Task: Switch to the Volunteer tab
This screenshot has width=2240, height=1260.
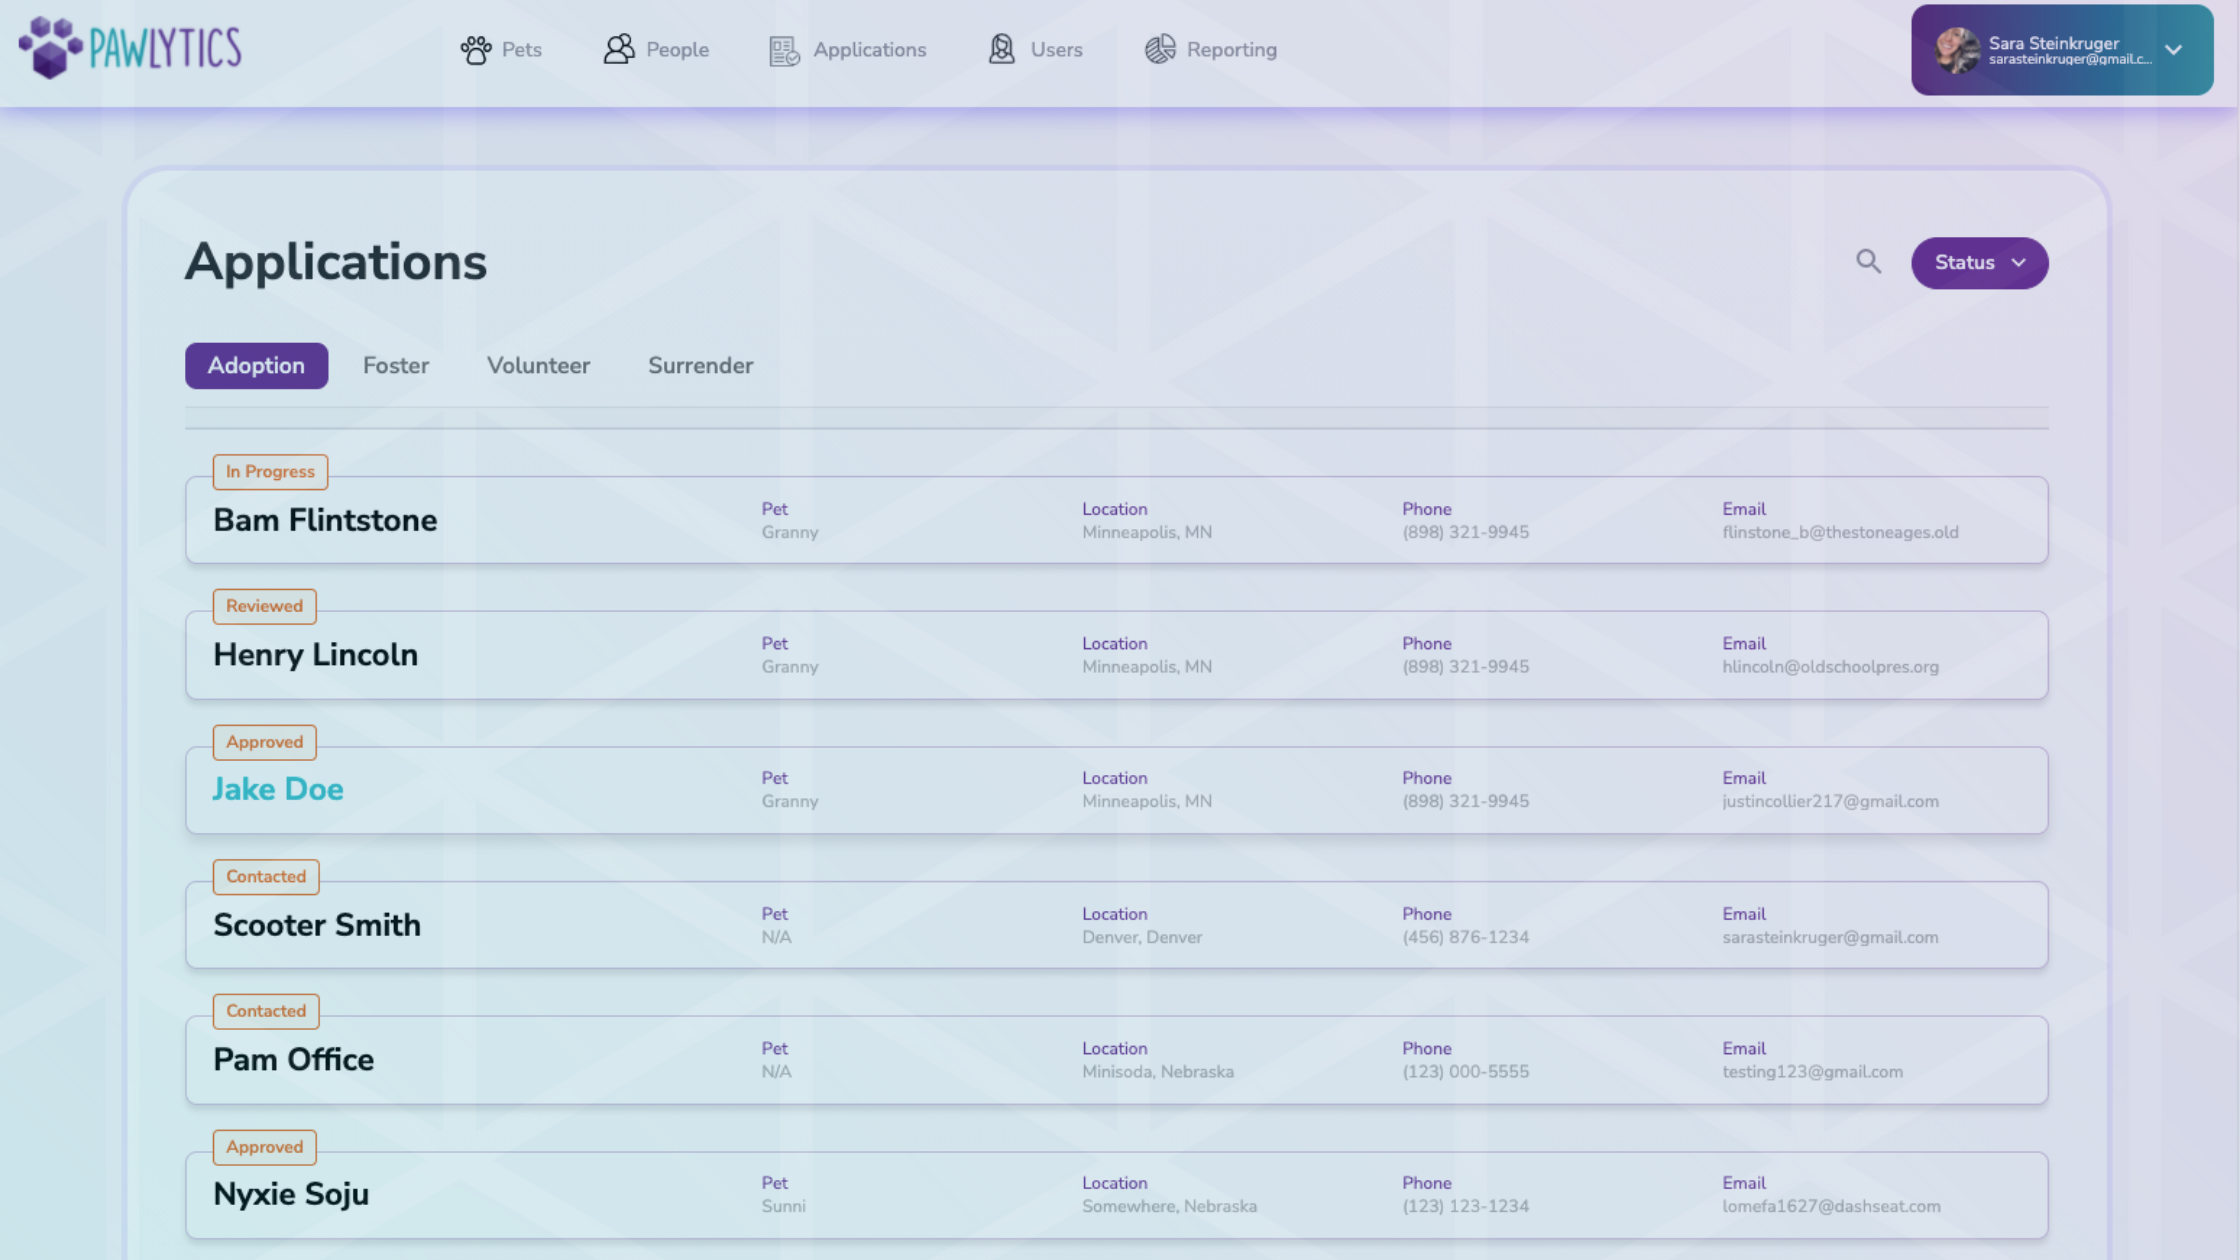Action: tap(538, 366)
